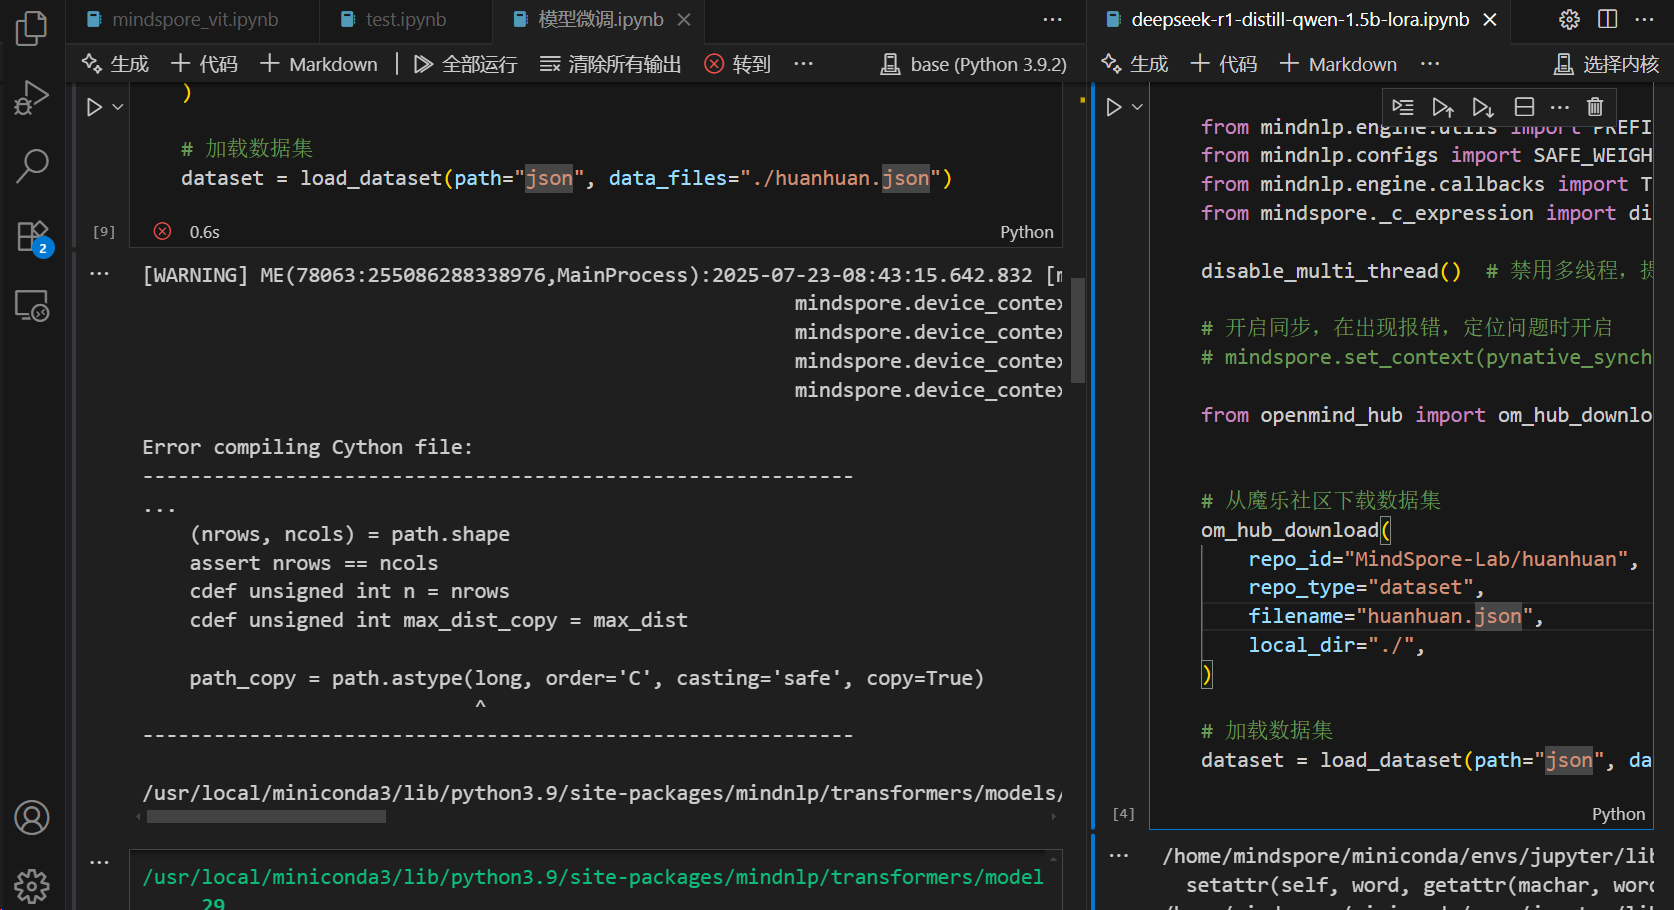
Task: Toggle split editor layout in right pane
Action: pos(1608,19)
